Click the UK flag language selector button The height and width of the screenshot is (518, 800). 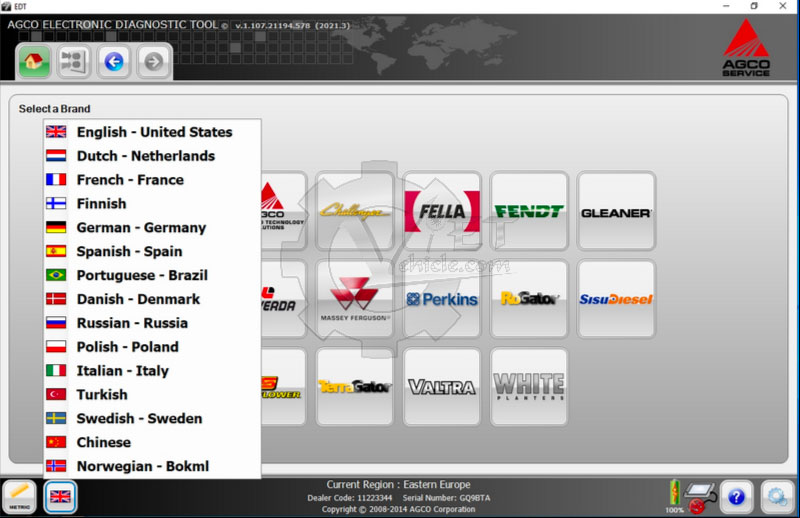pos(61,496)
